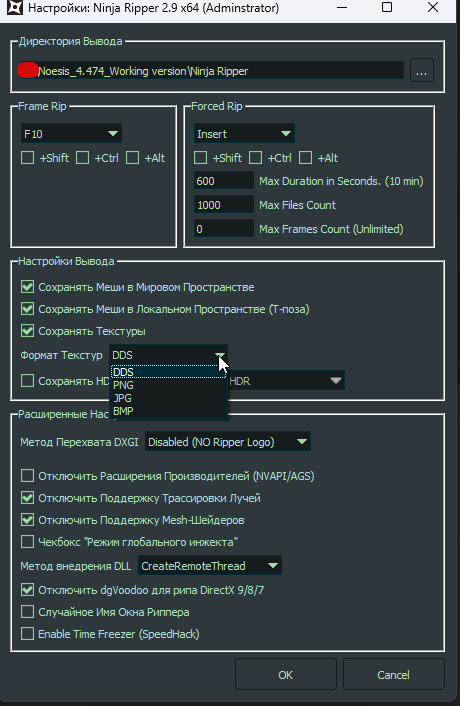Click the Max Frames Count field

(x=224, y=229)
